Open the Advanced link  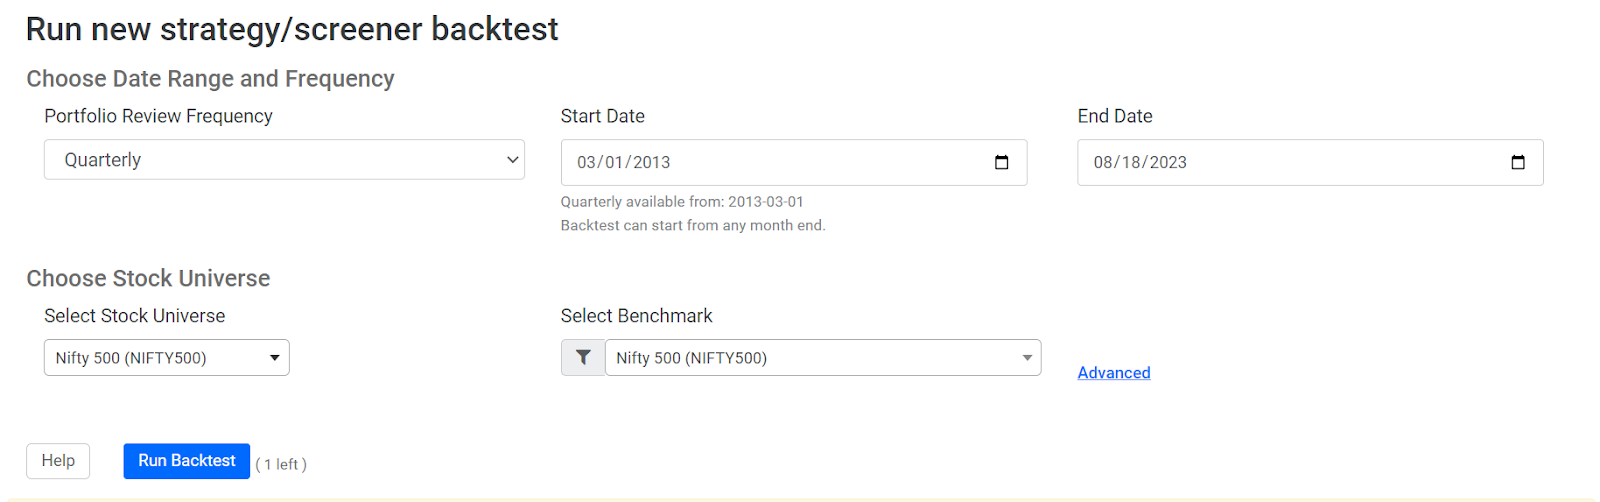[x=1114, y=373]
